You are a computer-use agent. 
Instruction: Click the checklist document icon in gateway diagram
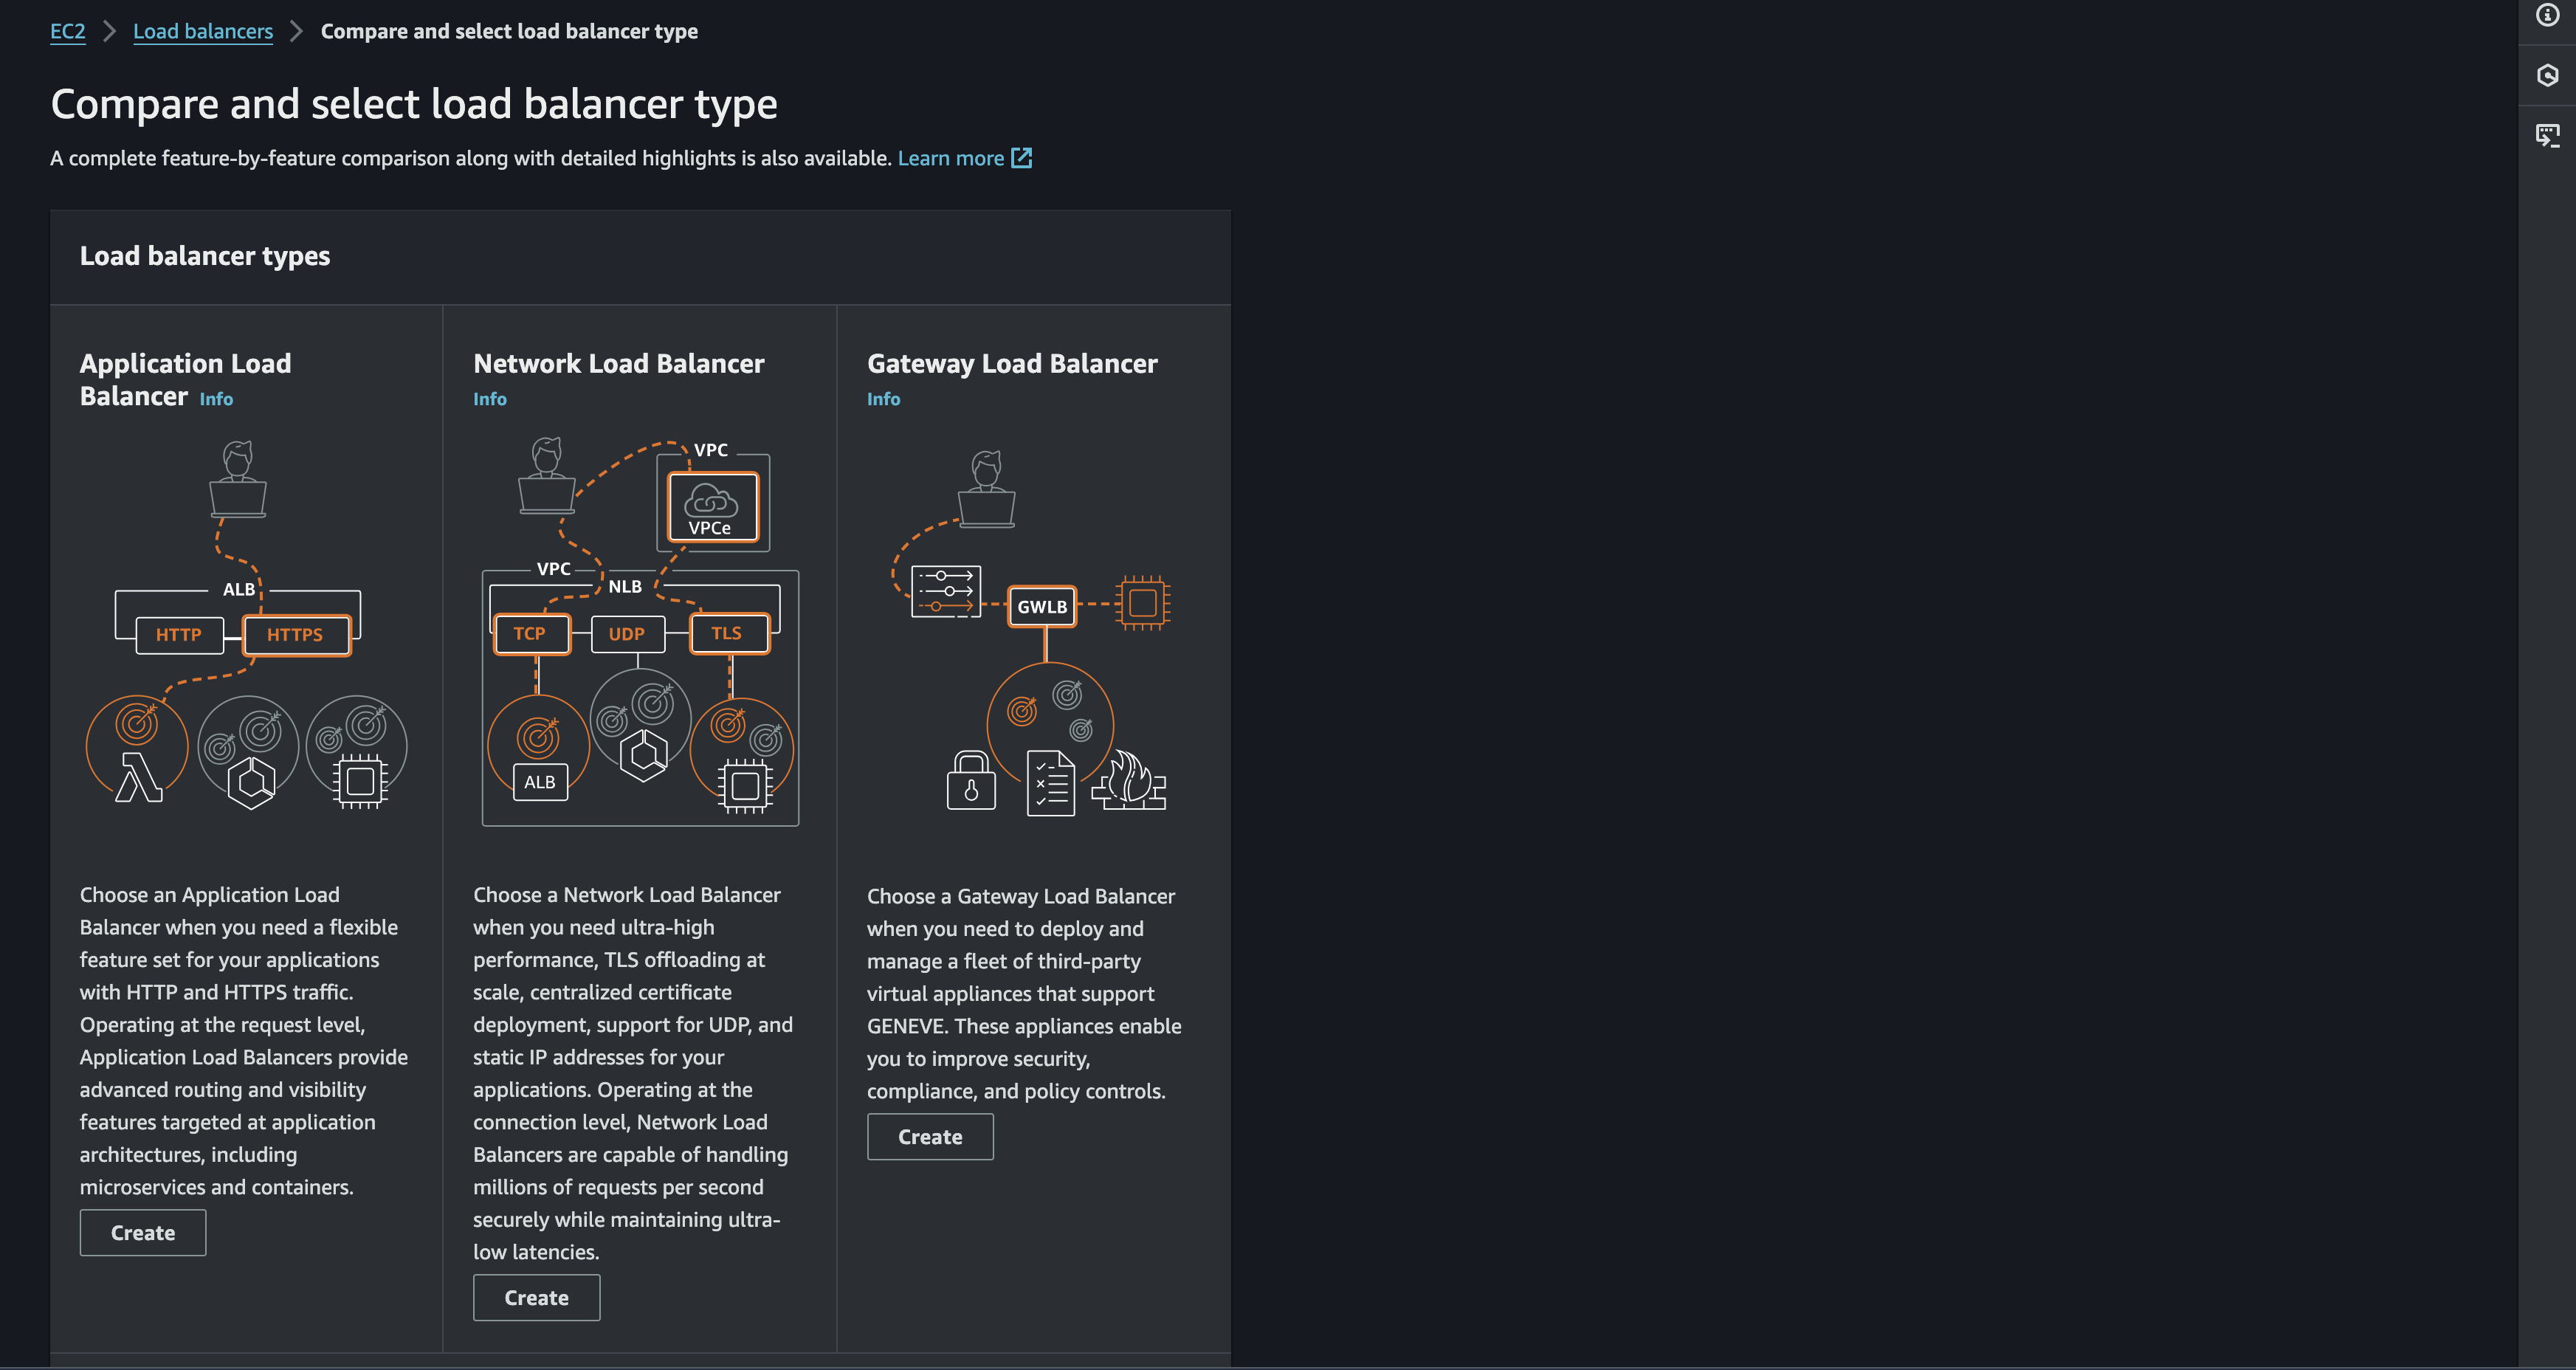pyautogui.click(x=1051, y=784)
